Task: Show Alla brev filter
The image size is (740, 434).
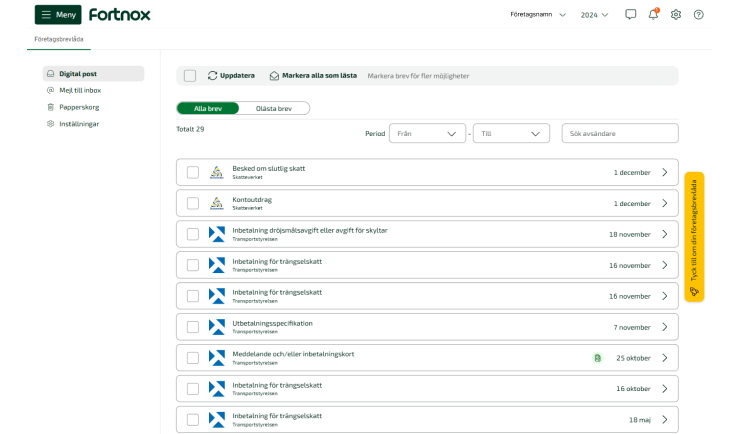Action: (208, 108)
